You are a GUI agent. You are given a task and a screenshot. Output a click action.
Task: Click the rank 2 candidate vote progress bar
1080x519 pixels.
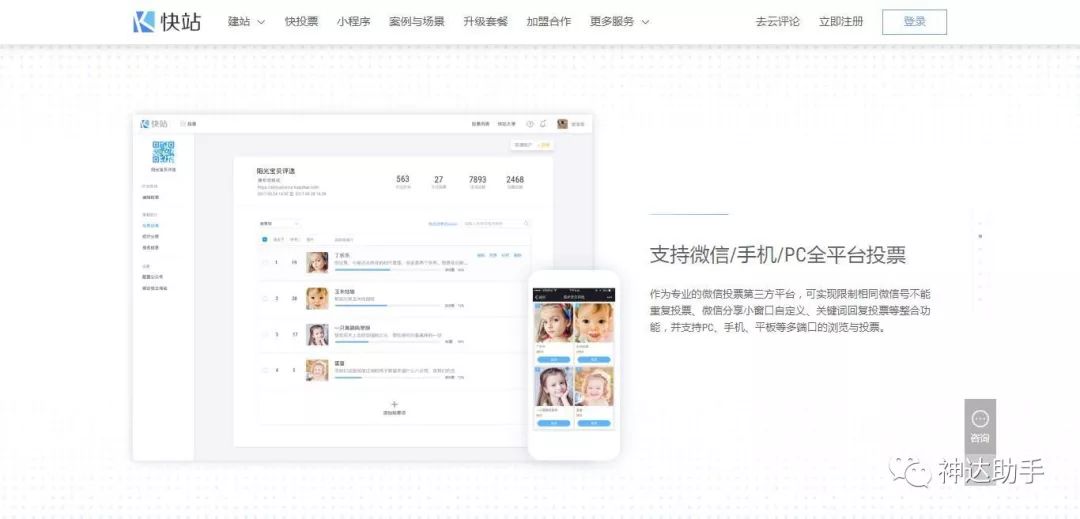point(387,306)
